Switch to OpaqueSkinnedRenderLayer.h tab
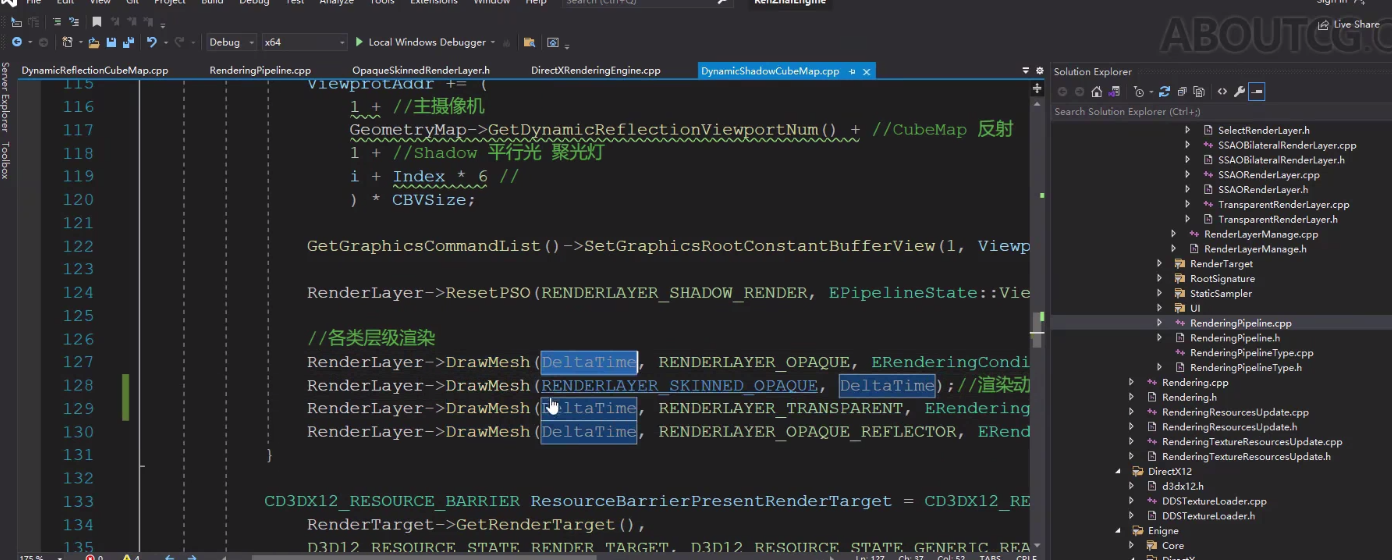 (421, 71)
